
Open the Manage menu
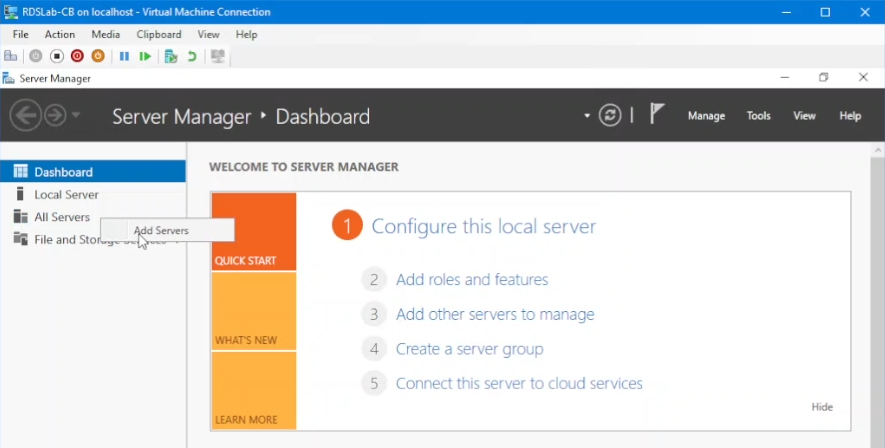point(706,116)
